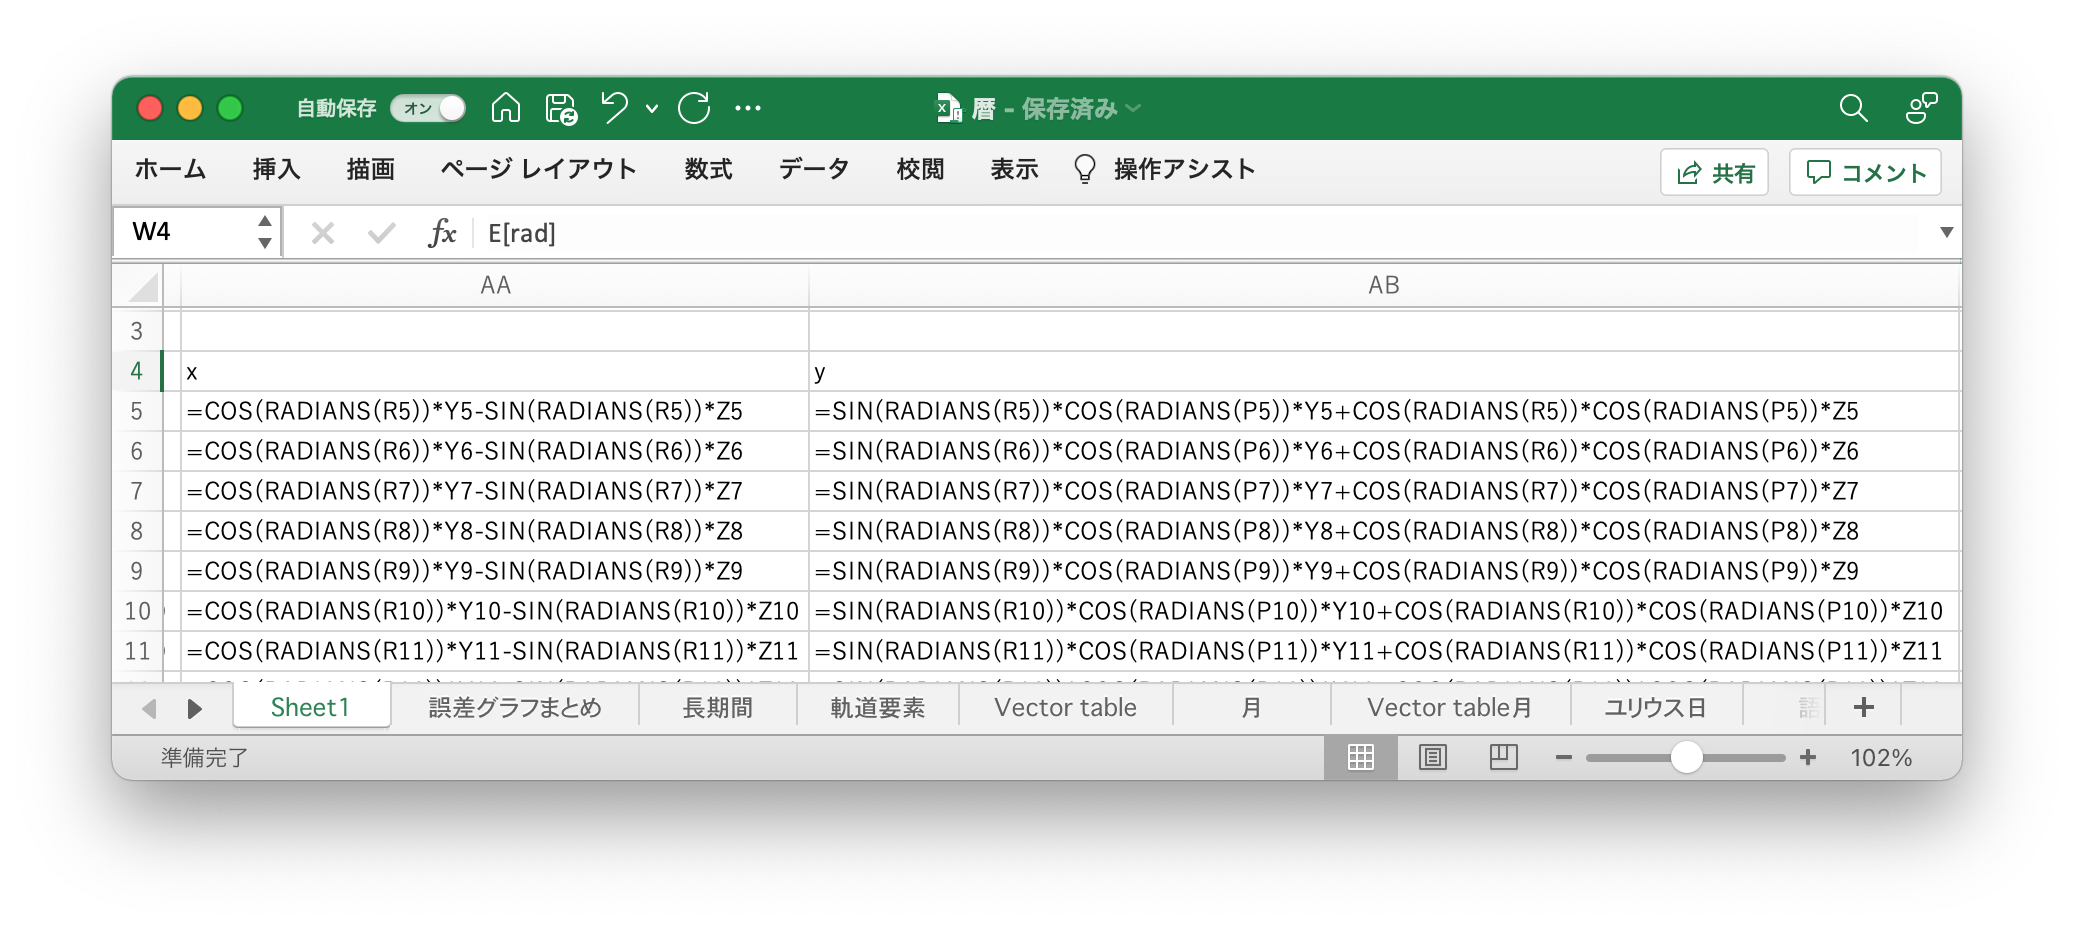The width and height of the screenshot is (2074, 928).
Task: Open the Name Box dropdown arrows
Action: click(265, 232)
